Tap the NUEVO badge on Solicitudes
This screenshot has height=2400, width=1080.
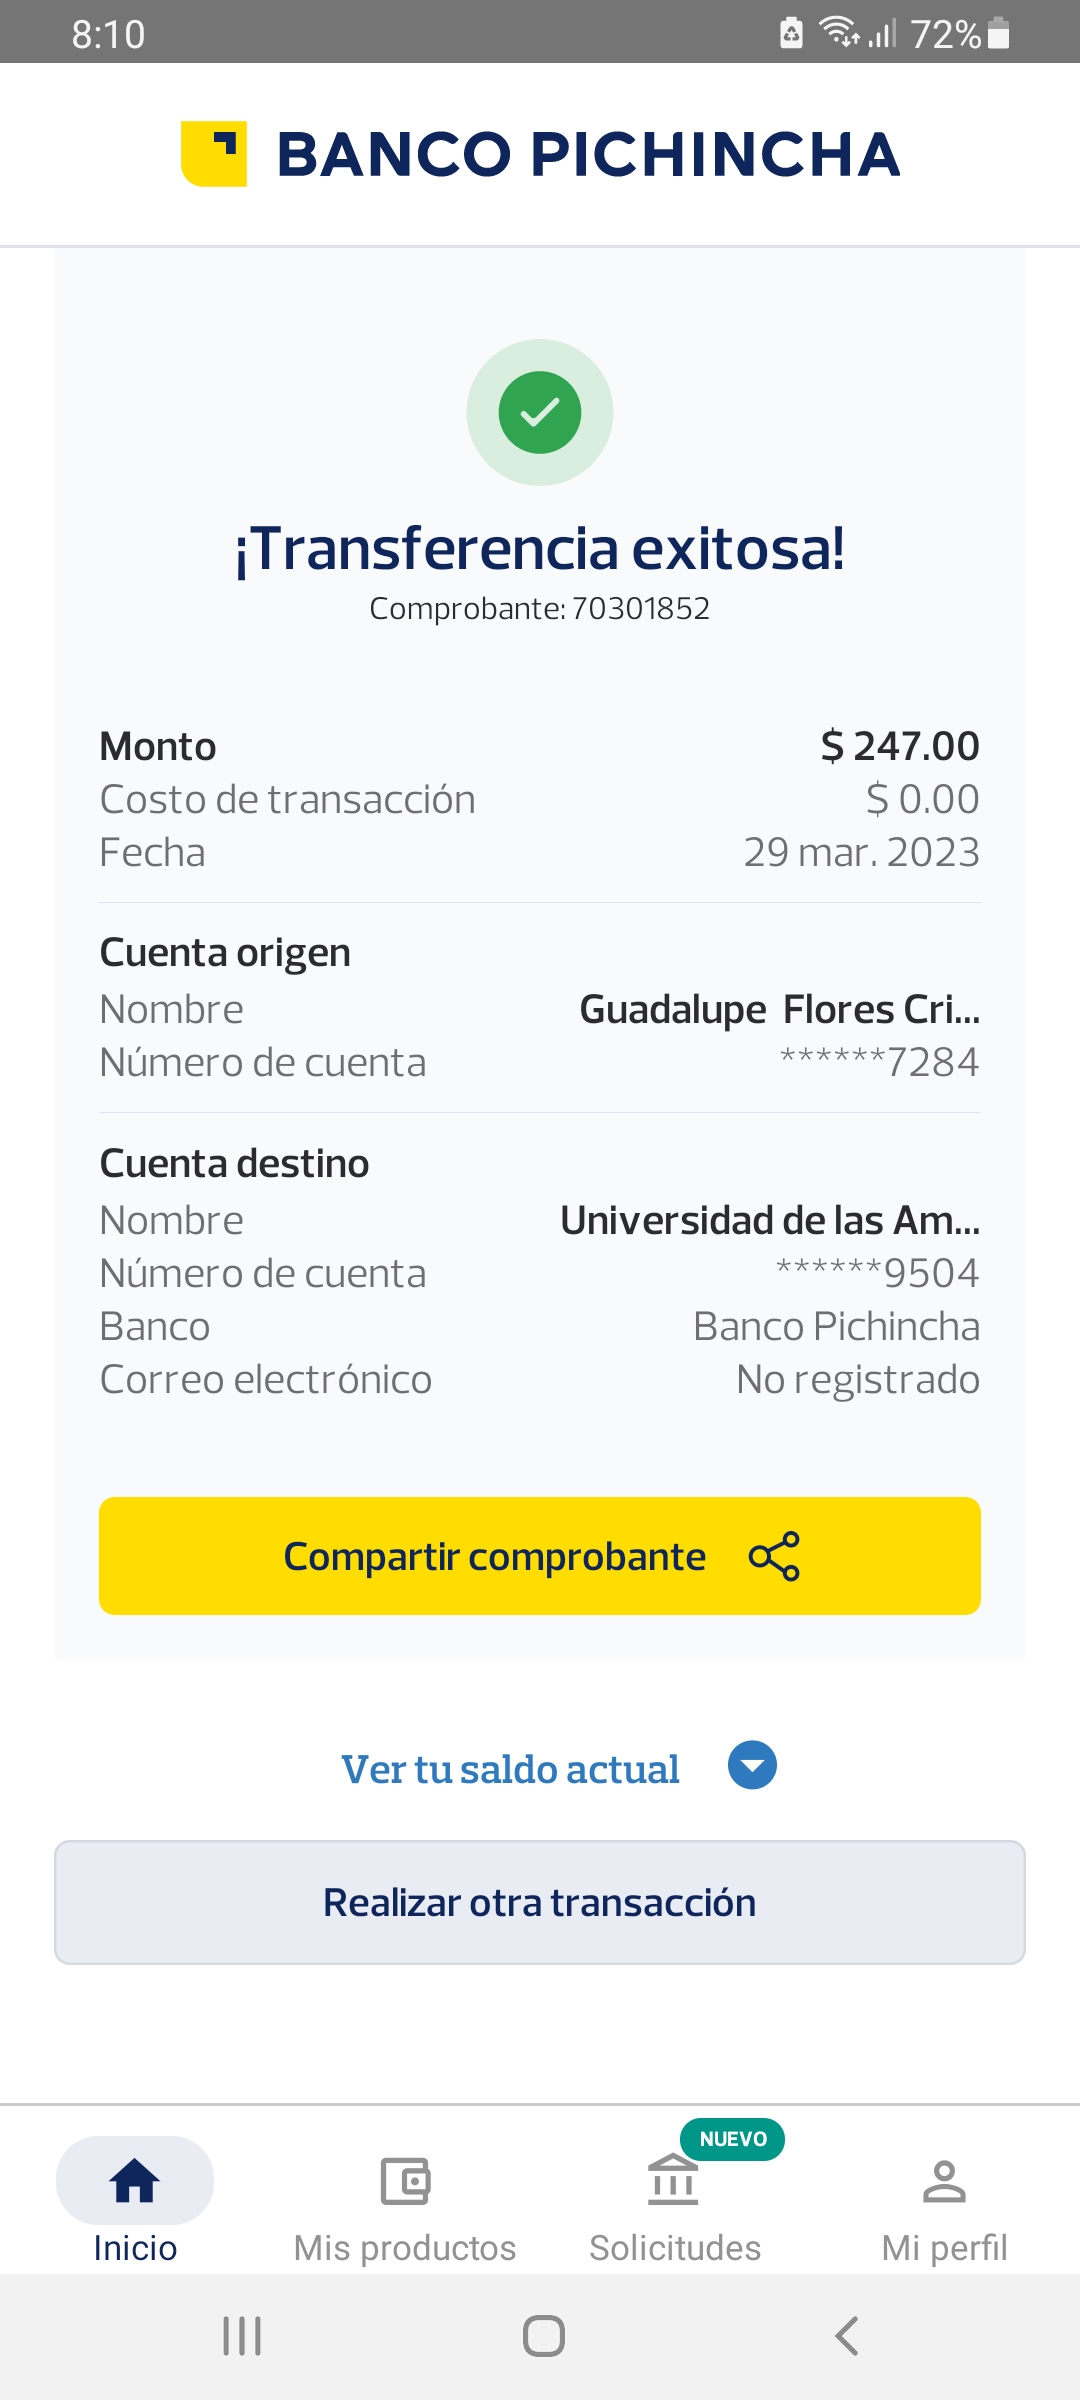tap(733, 2139)
